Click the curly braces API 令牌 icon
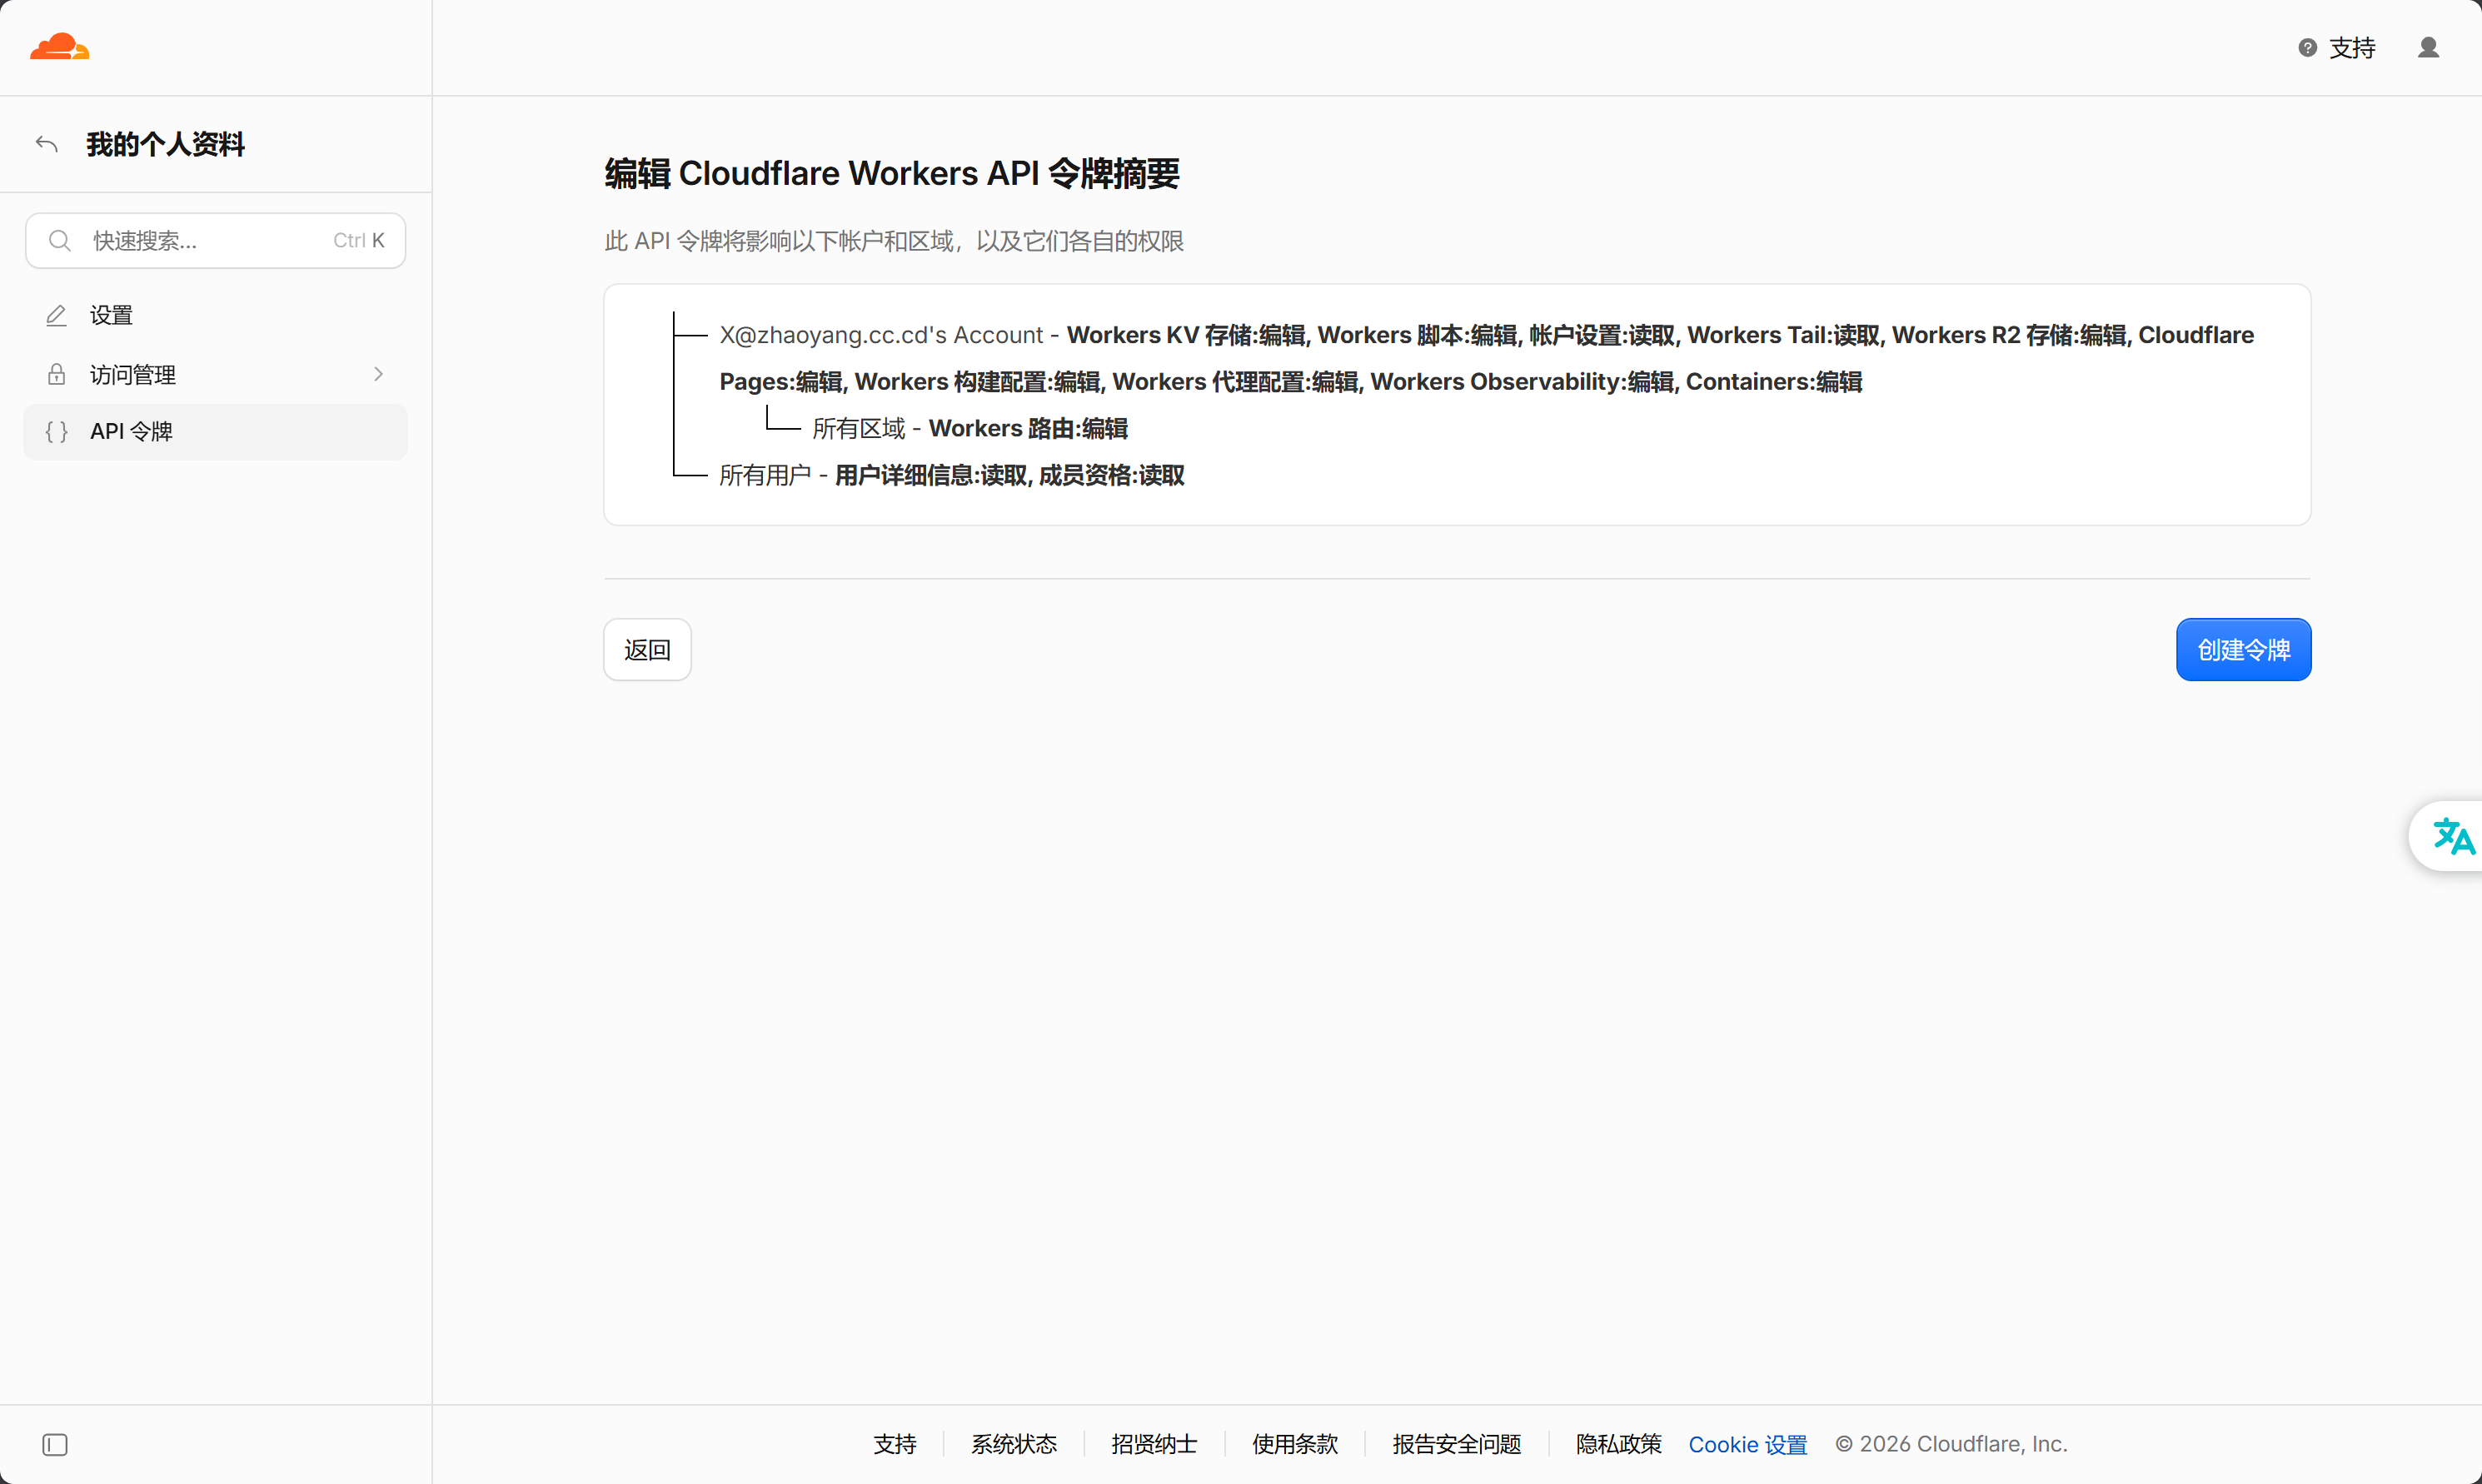This screenshot has width=2482, height=1484. [56, 431]
